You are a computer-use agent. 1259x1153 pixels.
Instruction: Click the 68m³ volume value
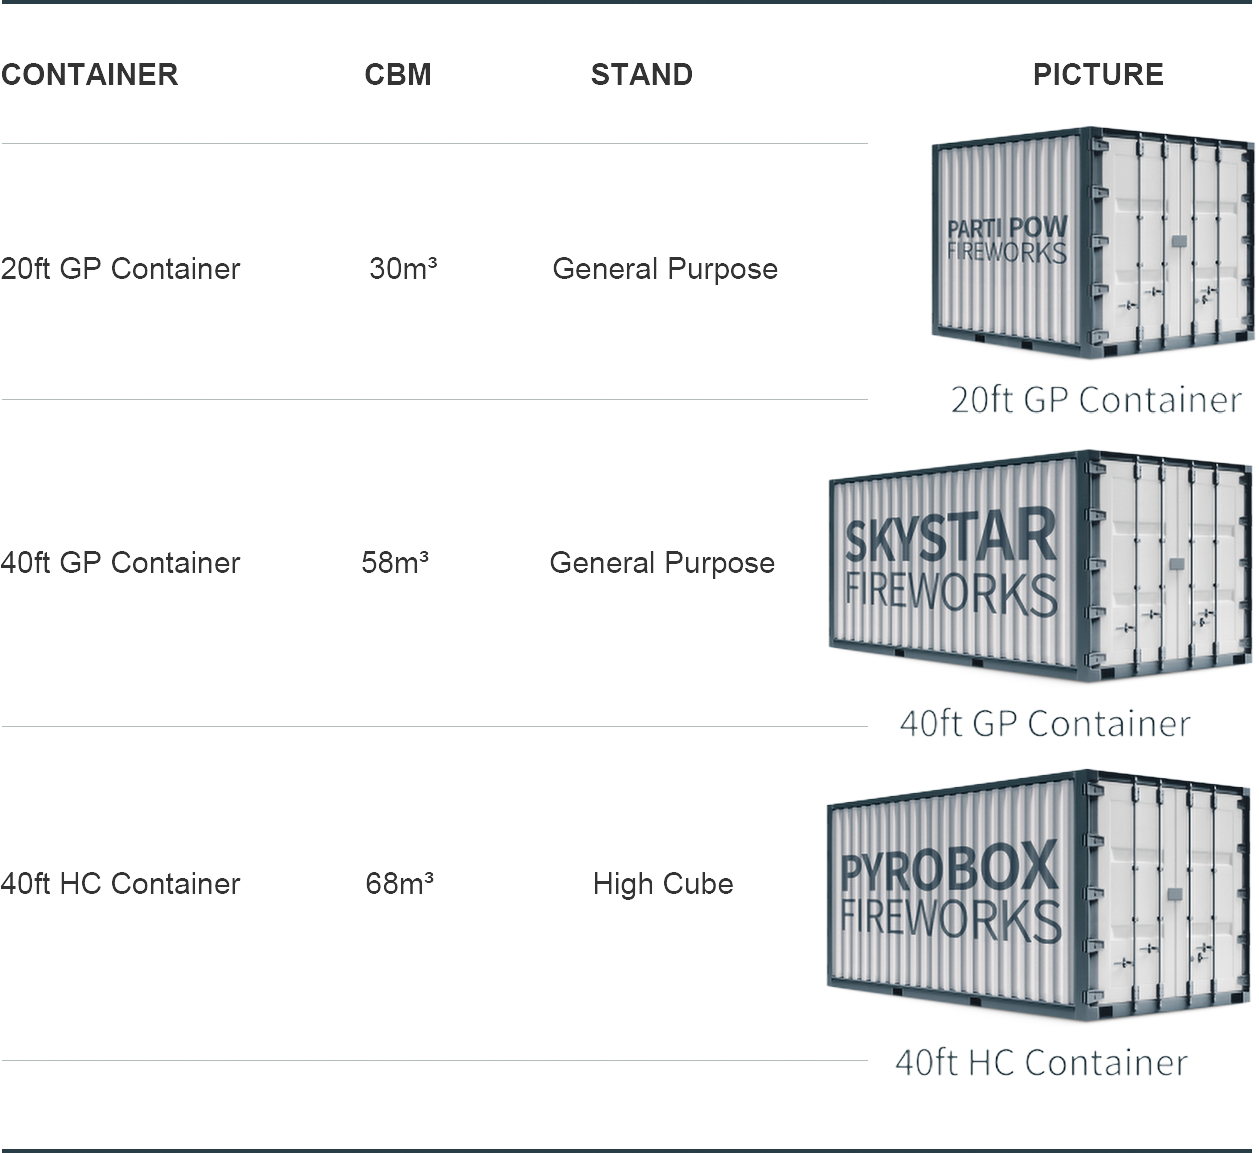tap(399, 884)
